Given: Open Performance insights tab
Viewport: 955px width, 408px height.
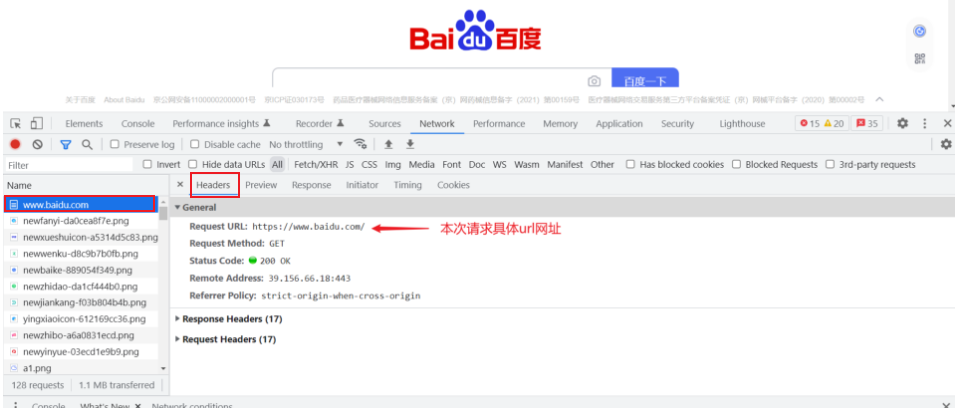Looking at the screenshot, I should click(x=222, y=124).
